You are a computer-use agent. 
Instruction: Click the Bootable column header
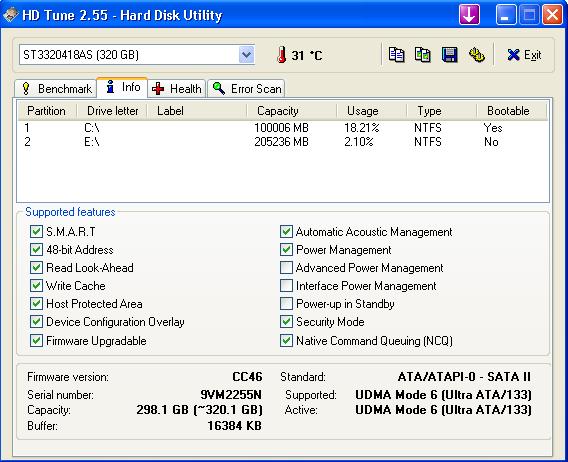pos(511,111)
